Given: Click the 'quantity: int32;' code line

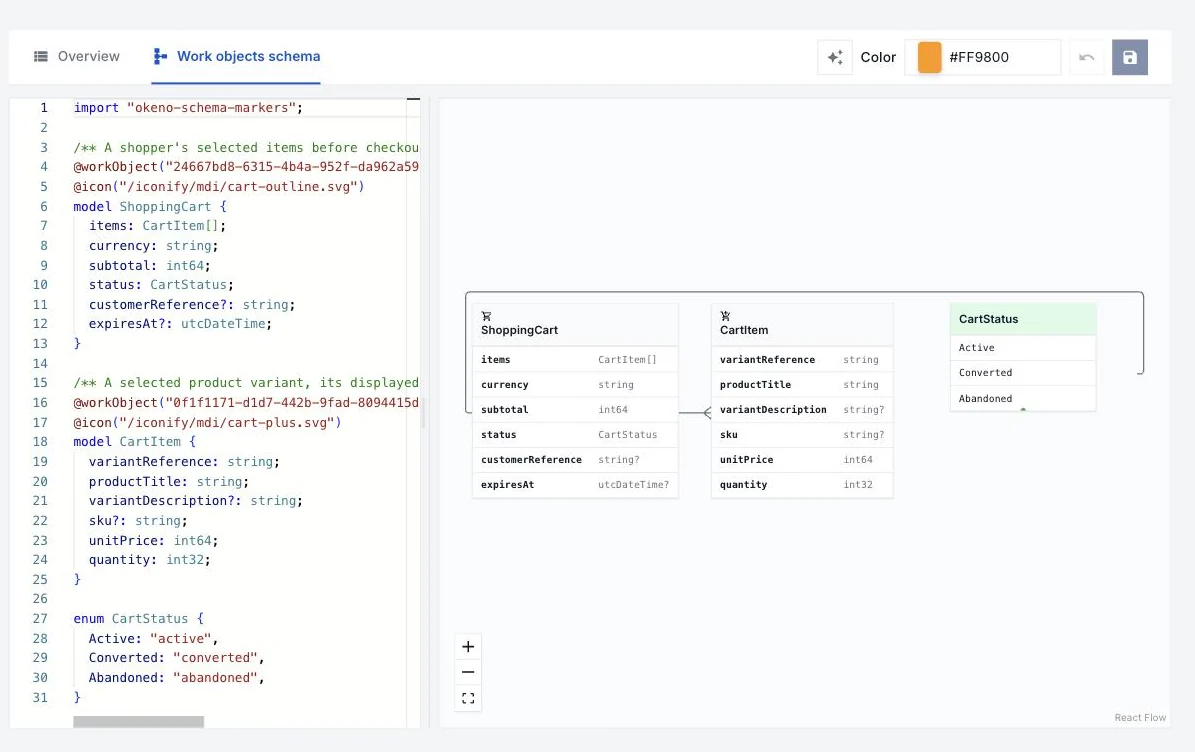Looking at the screenshot, I should [149, 560].
